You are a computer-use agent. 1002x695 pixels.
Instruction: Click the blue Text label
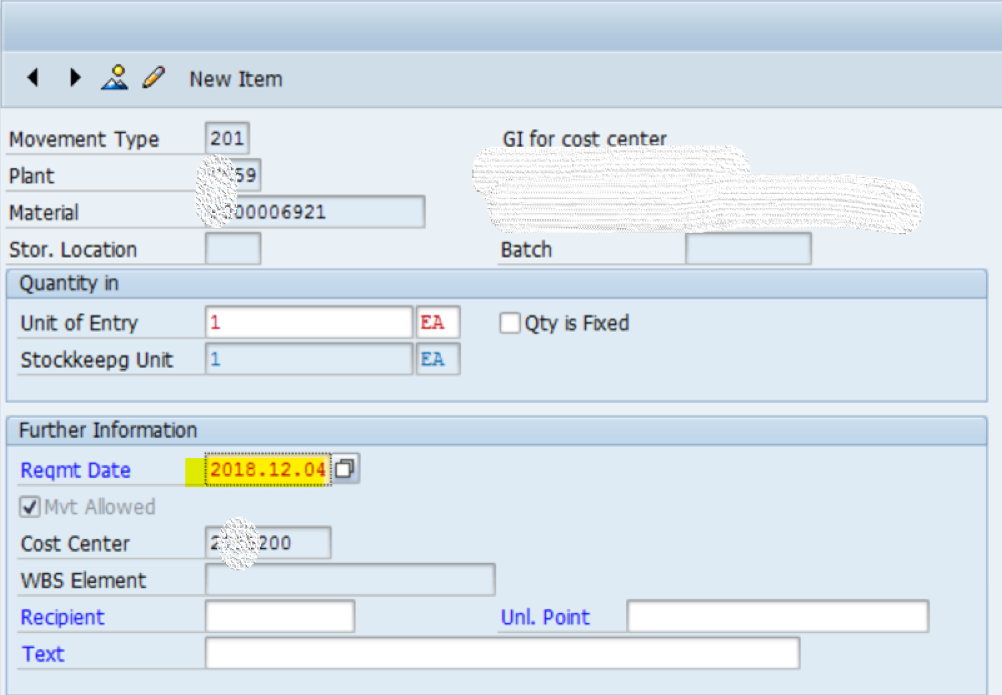[x=43, y=654]
